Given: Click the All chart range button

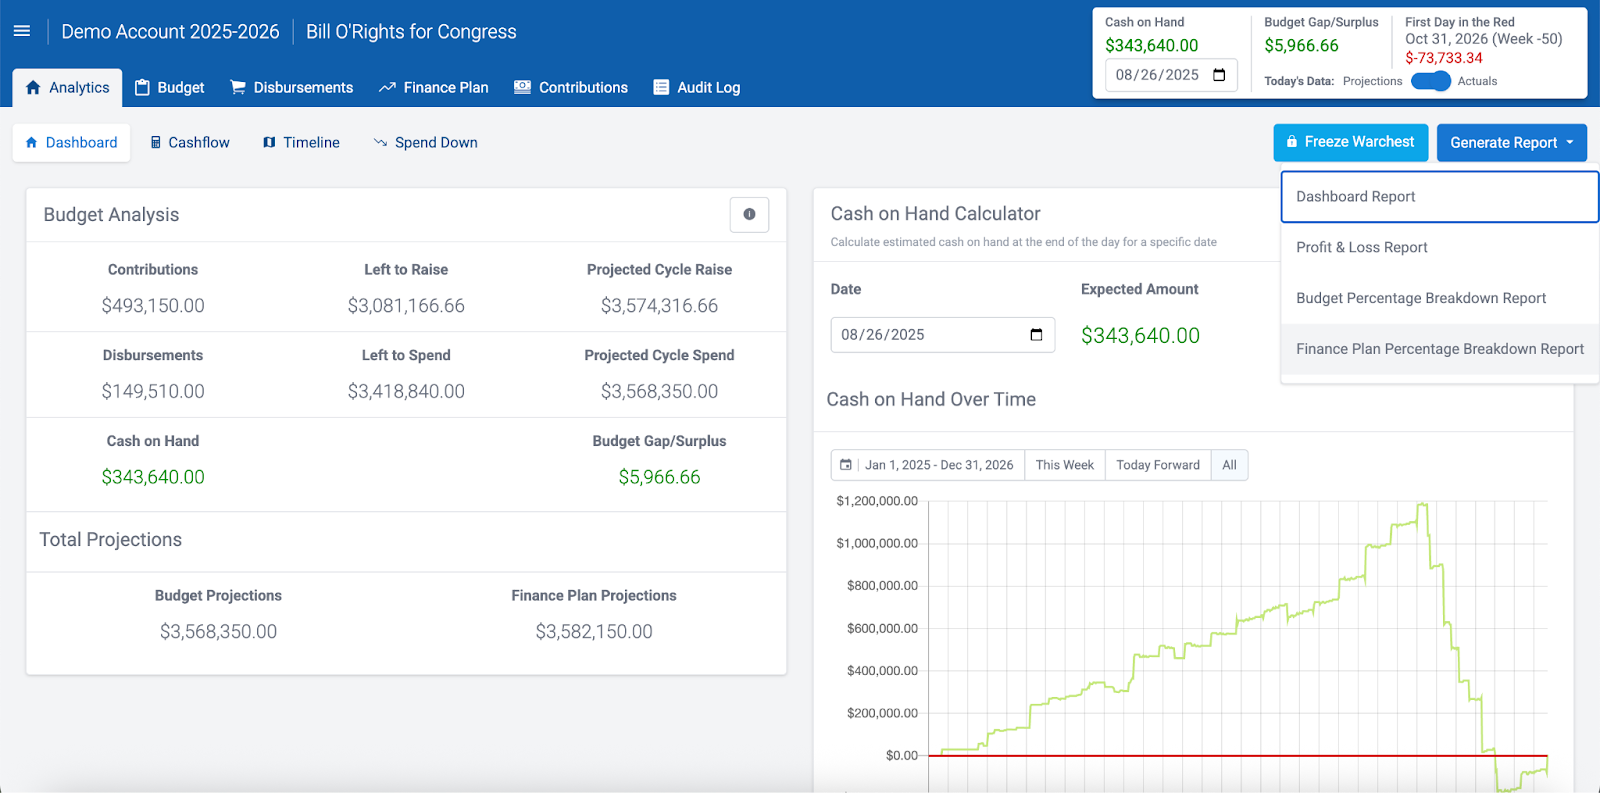Looking at the screenshot, I should (x=1230, y=465).
